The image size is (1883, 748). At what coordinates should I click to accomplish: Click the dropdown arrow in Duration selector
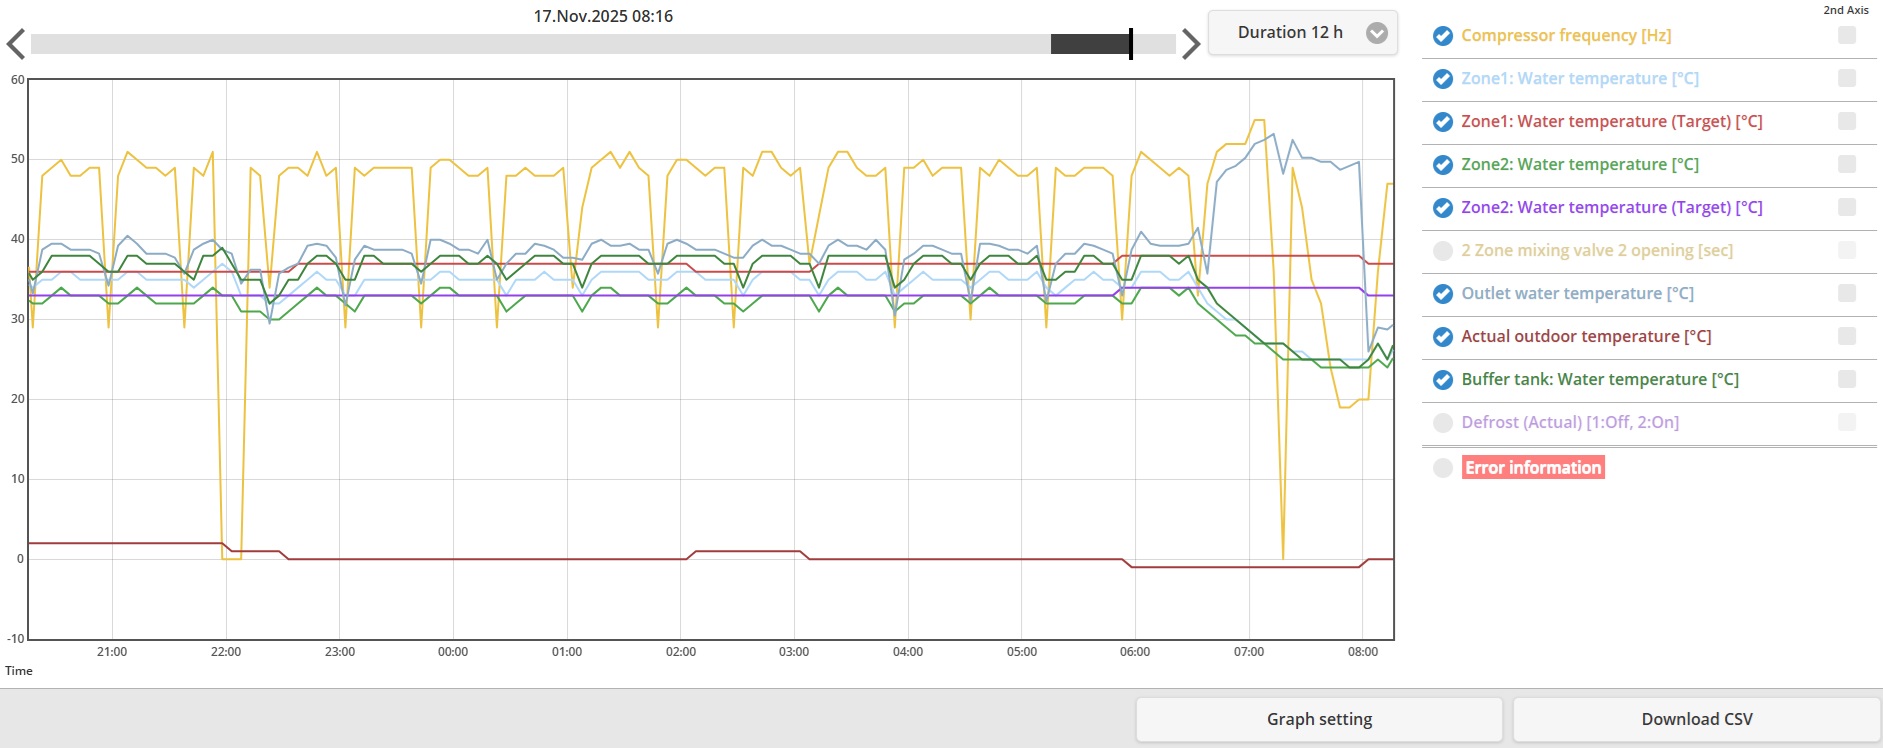point(1377,33)
